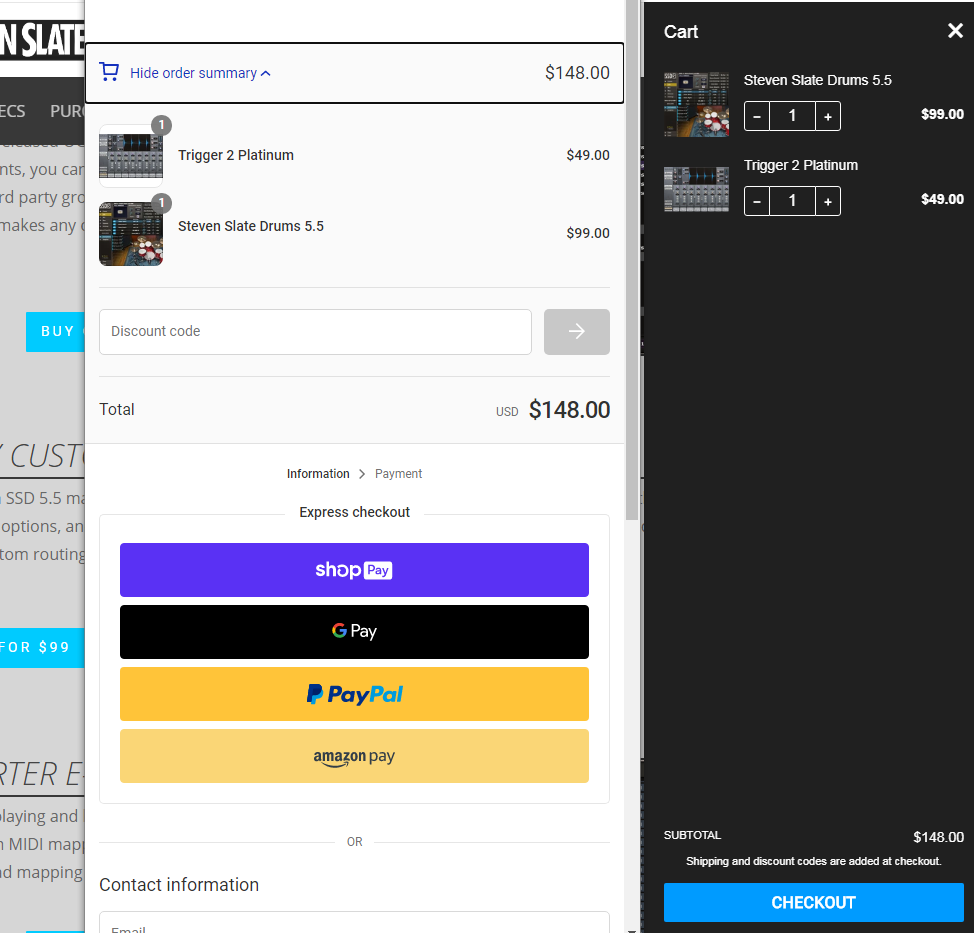The height and width of the screenshot is (933, 974).
Task: Click the blue CHECKOUT button
Action: click(x=814, y=903)
